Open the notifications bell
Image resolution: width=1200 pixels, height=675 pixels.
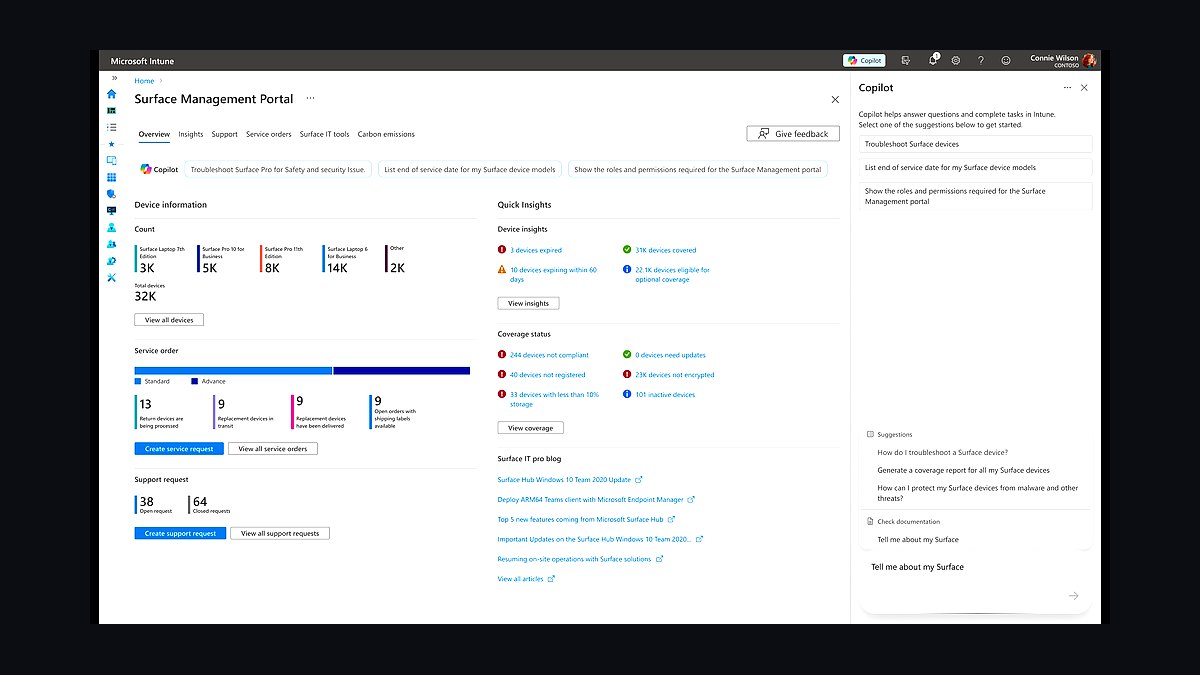coord(932,60)
